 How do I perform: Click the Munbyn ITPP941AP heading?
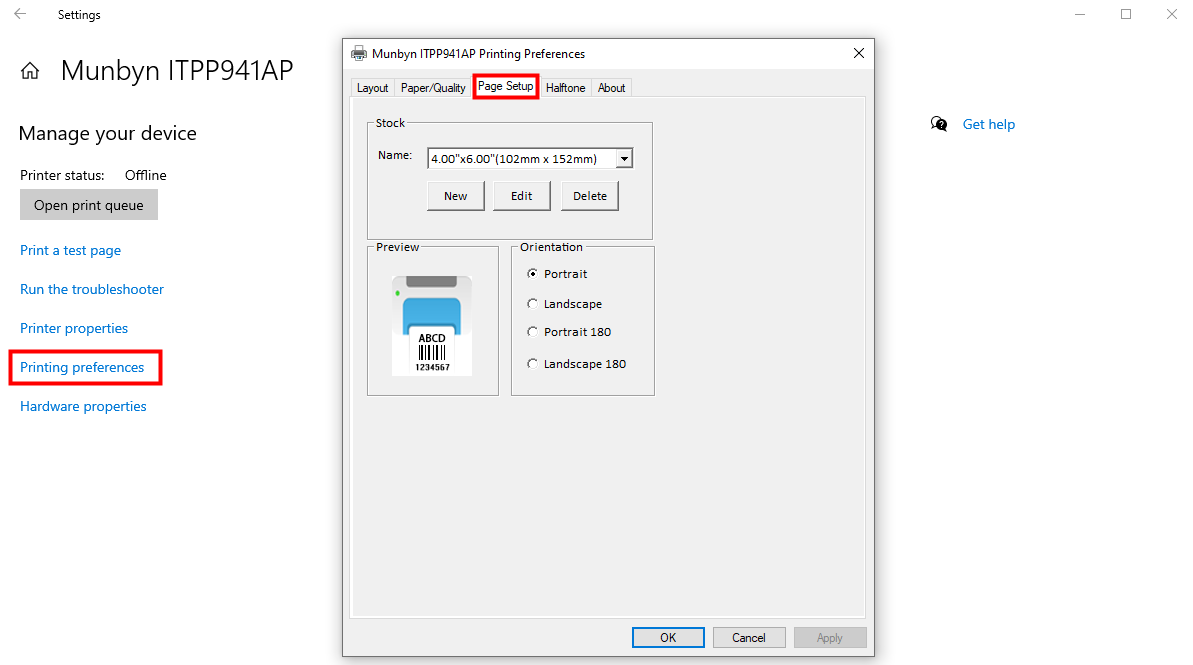(177, 71)
